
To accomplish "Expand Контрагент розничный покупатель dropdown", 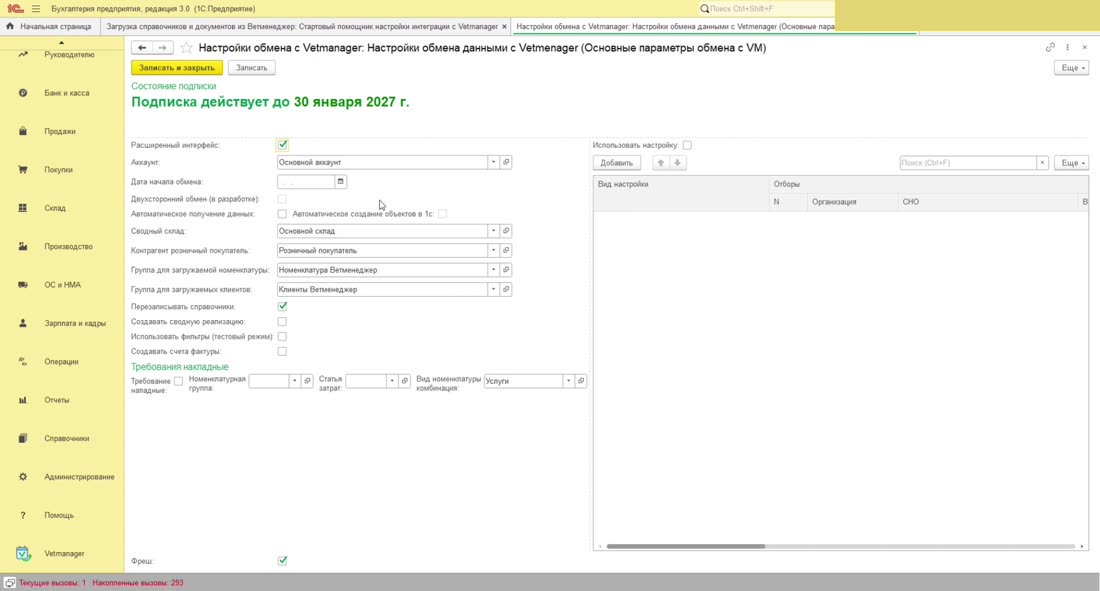I will pos(493,251).
